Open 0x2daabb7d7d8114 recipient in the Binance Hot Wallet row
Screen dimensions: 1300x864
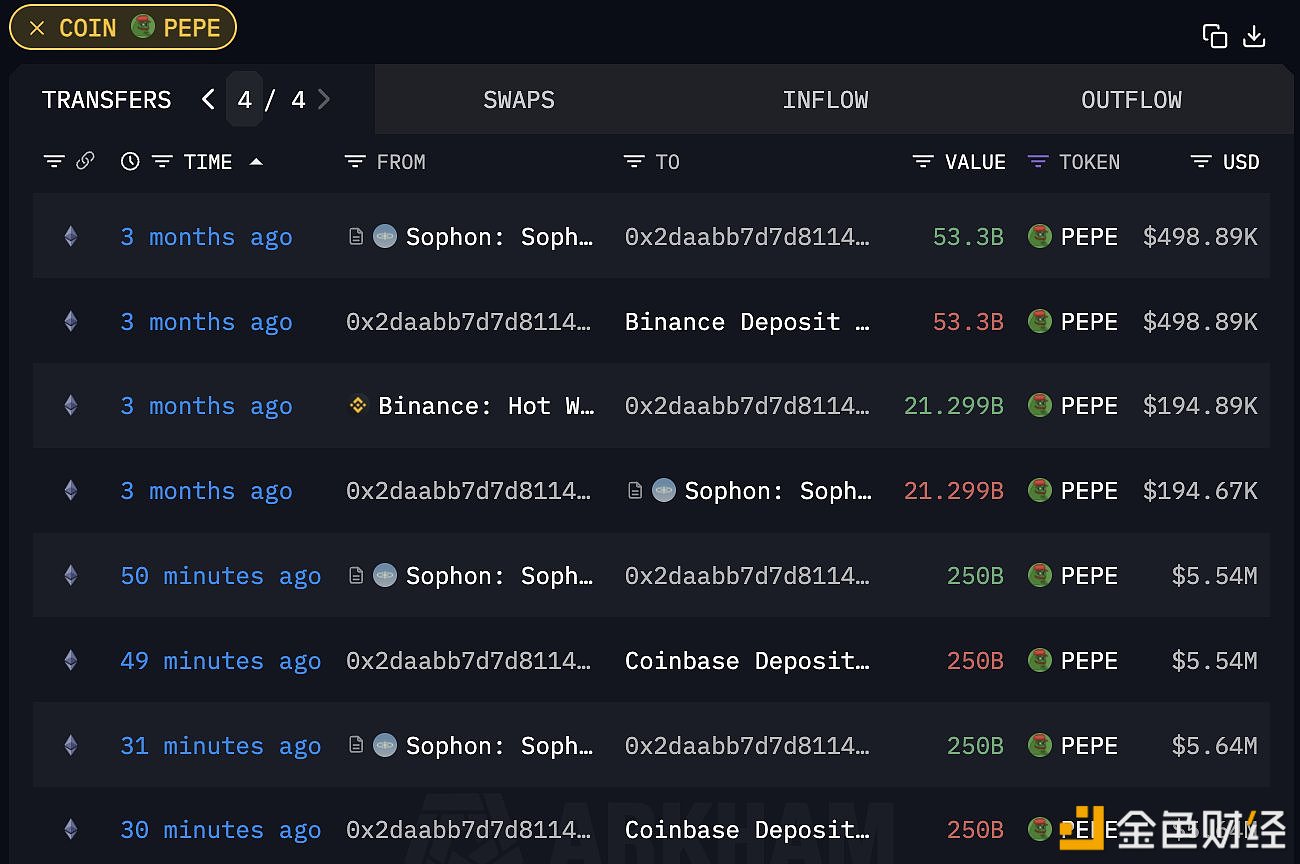click(x=747, y=406)
